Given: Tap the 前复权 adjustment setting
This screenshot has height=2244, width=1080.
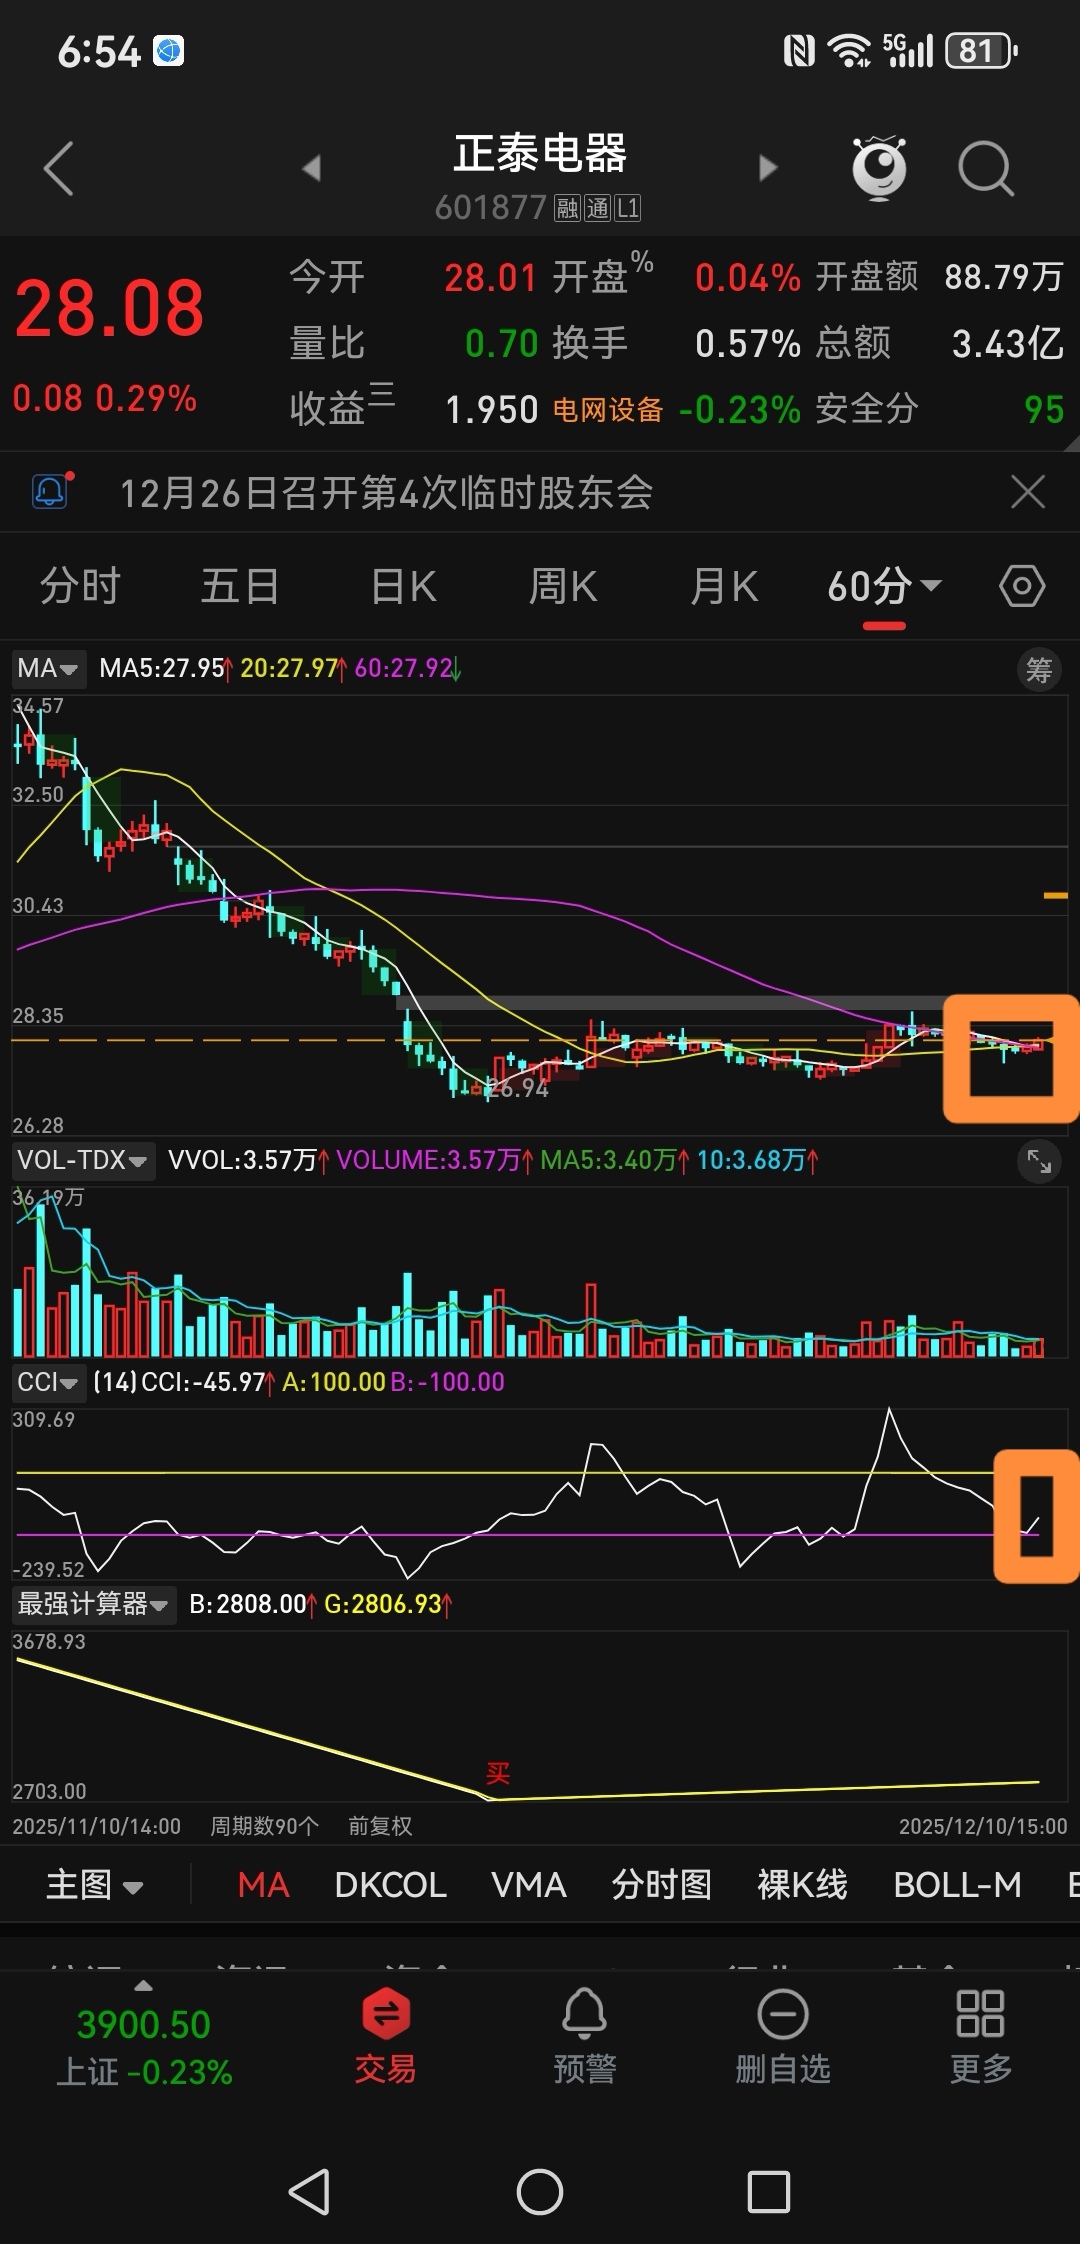Looking at the screenshot, I should point(380,1826).
